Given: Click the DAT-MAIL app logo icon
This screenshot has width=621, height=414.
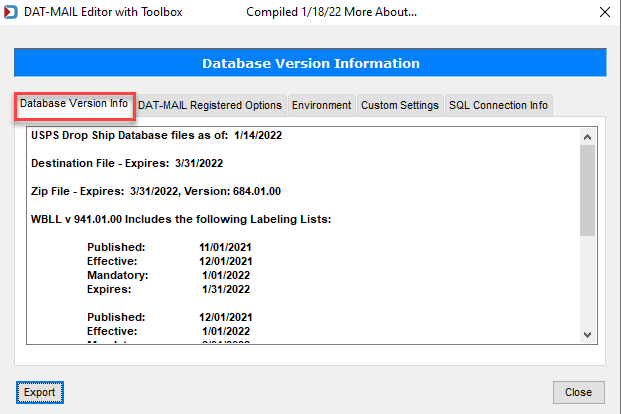Looking at the screenshot, I should click(11, 12).
